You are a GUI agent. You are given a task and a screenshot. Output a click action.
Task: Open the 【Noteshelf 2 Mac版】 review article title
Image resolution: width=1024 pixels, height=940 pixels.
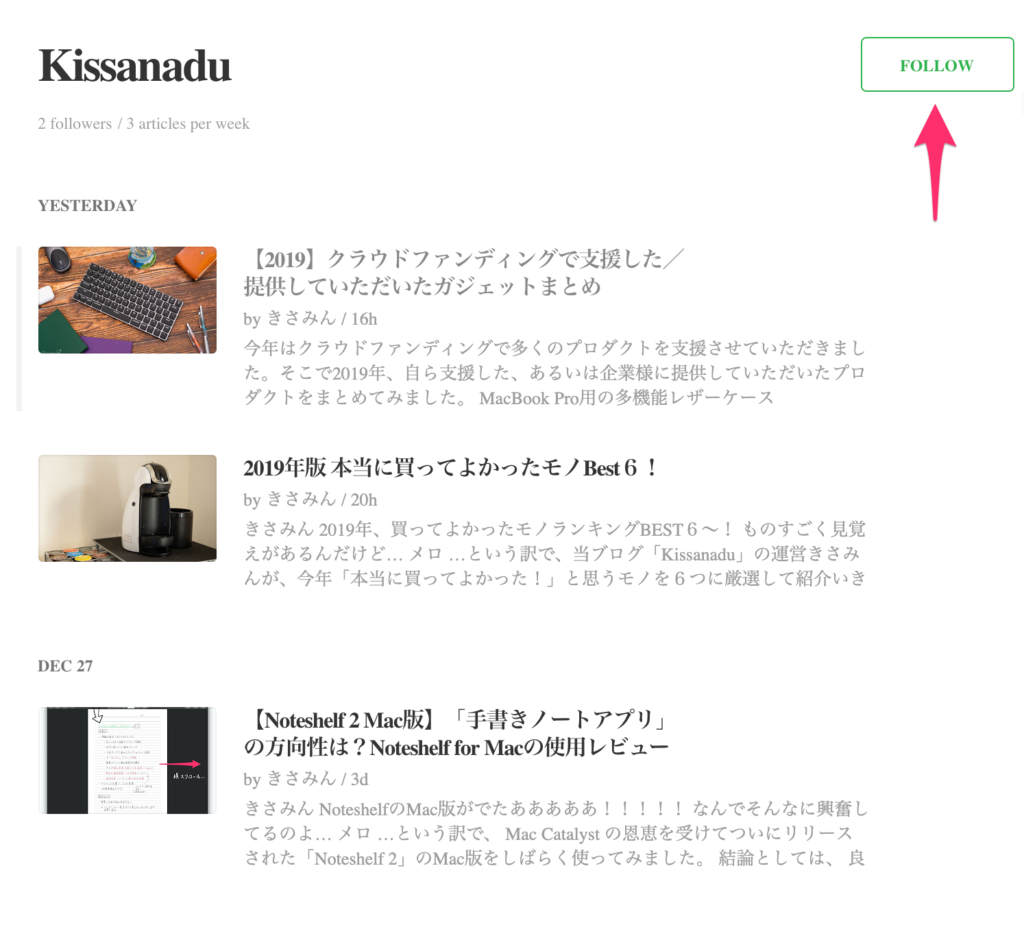457,734
